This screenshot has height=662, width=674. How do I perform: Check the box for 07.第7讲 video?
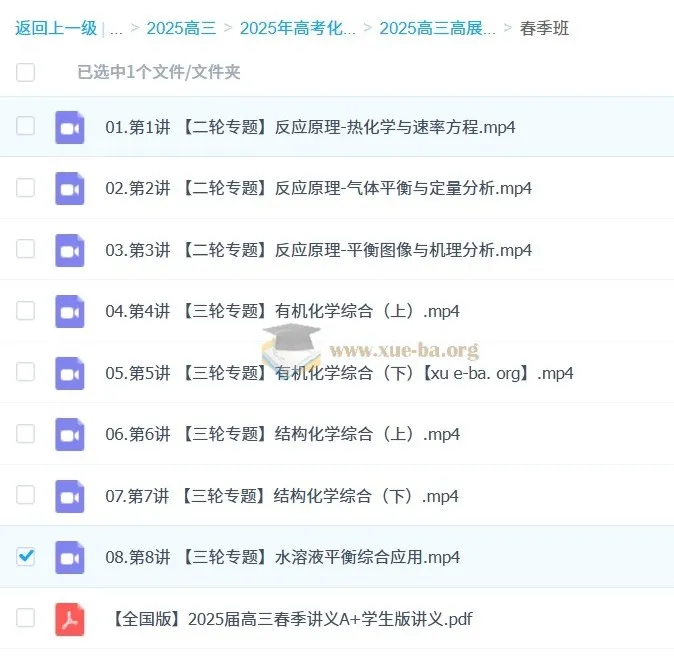coord(25,495)
